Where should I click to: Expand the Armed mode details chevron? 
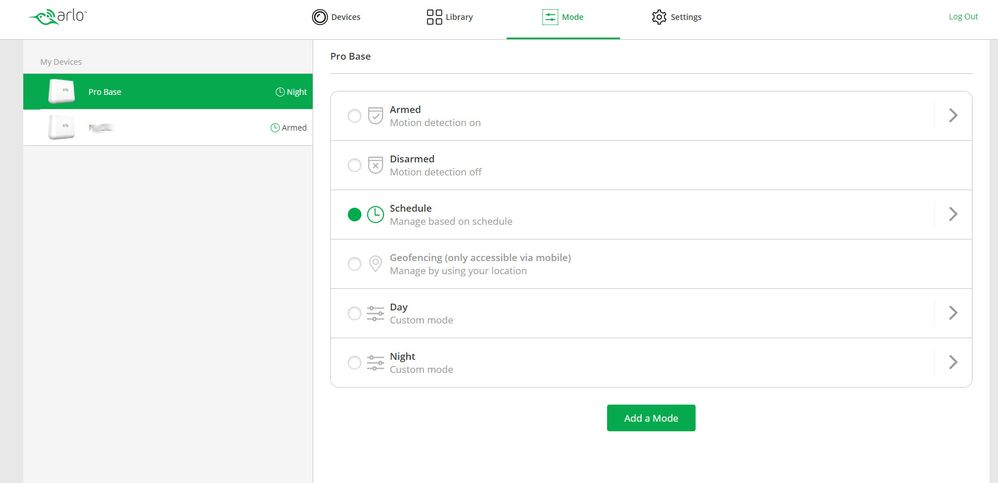[953, 115]
